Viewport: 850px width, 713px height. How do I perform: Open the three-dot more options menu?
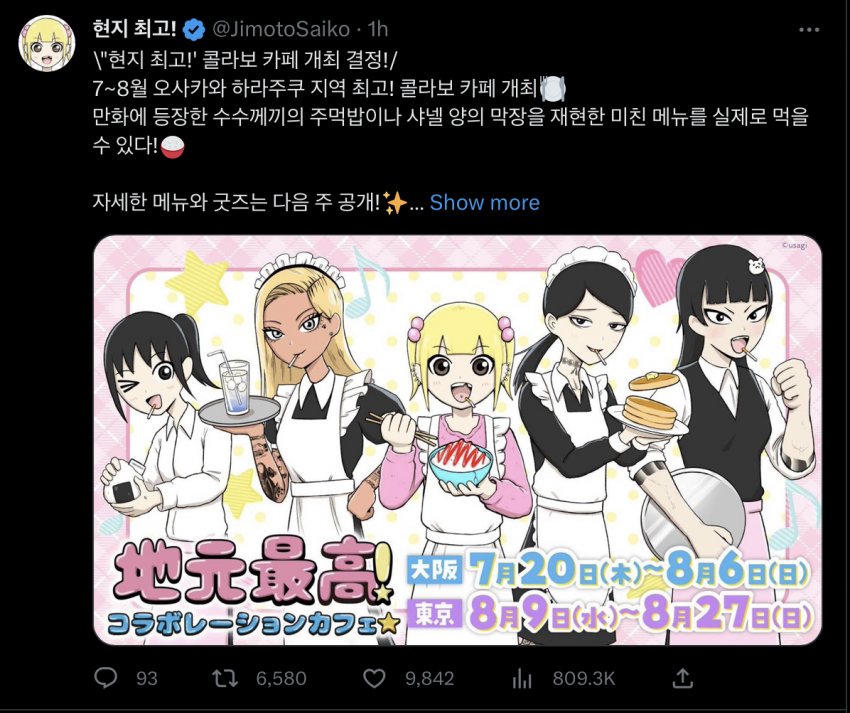pyautogui.click(x=809, y=29)
